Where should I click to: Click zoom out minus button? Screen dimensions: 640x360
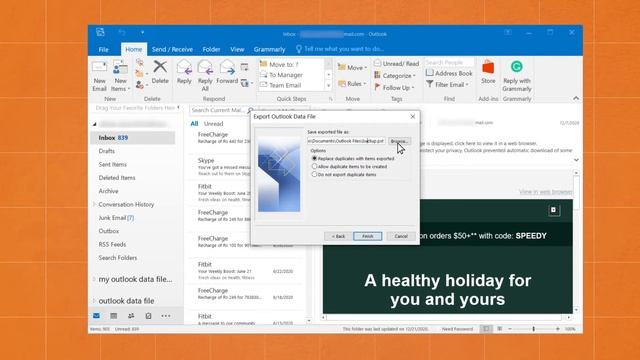coord(510,329)
